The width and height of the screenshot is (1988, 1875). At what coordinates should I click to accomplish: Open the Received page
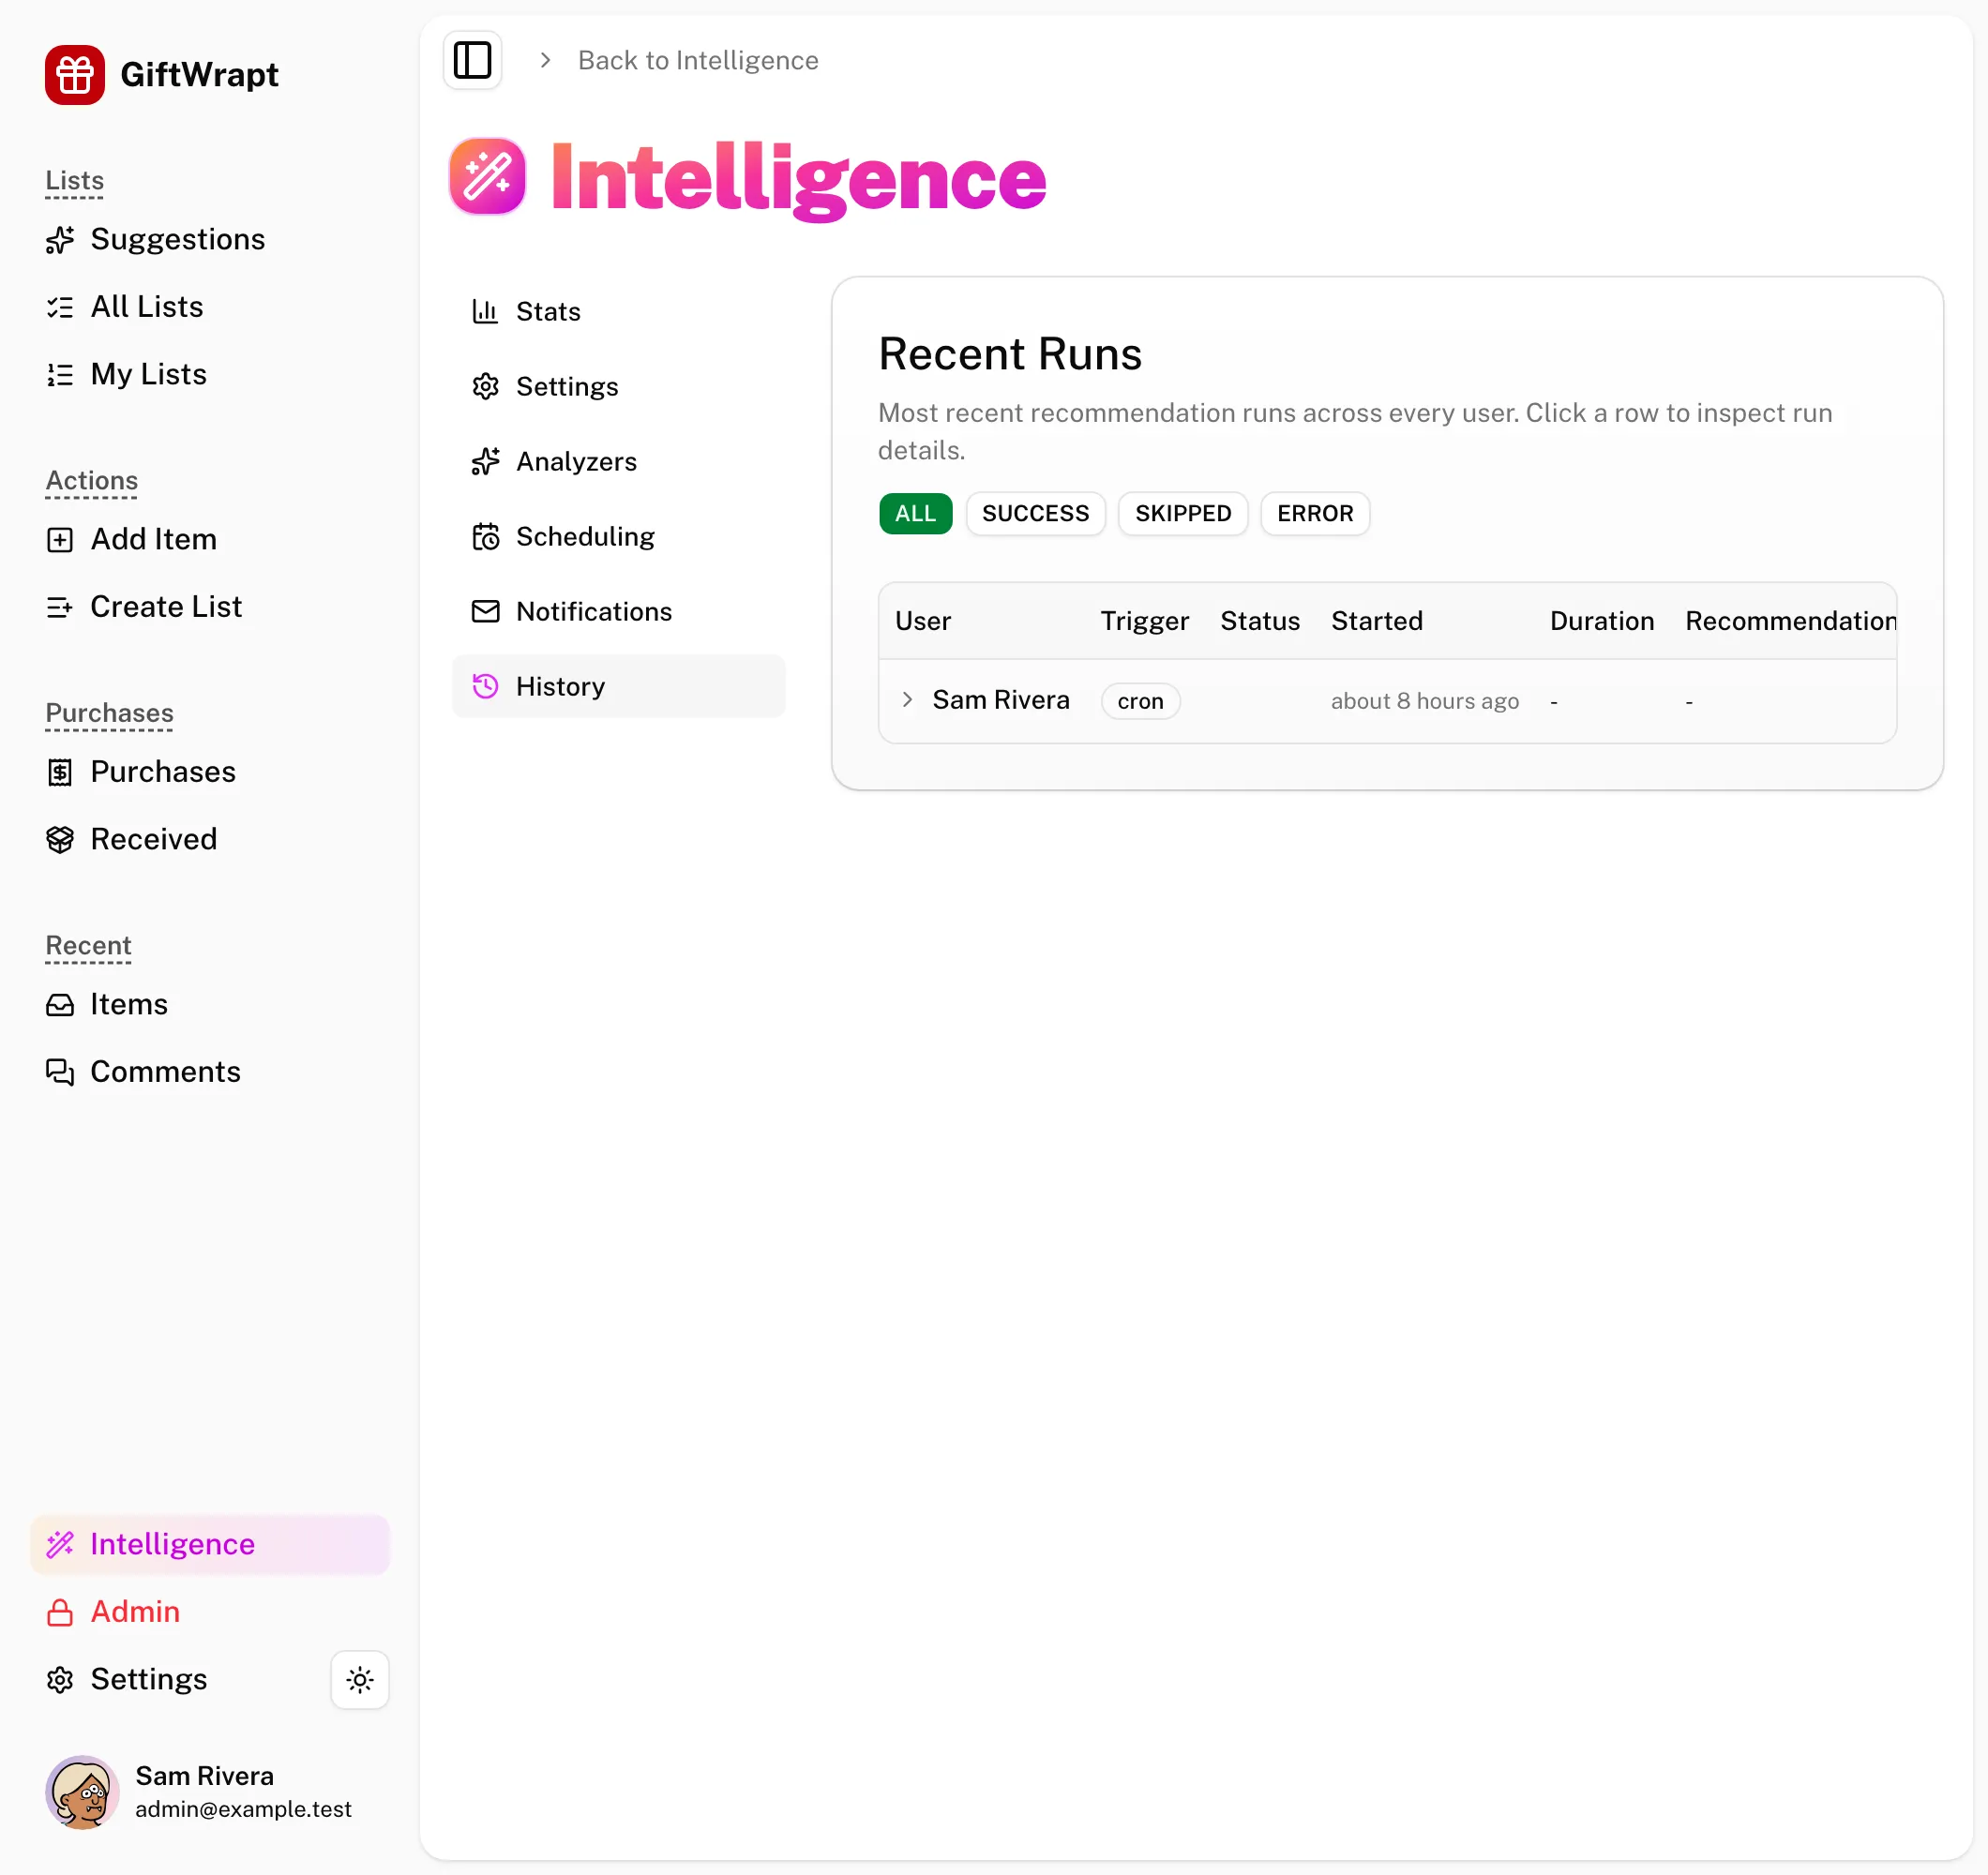[210, 839]
